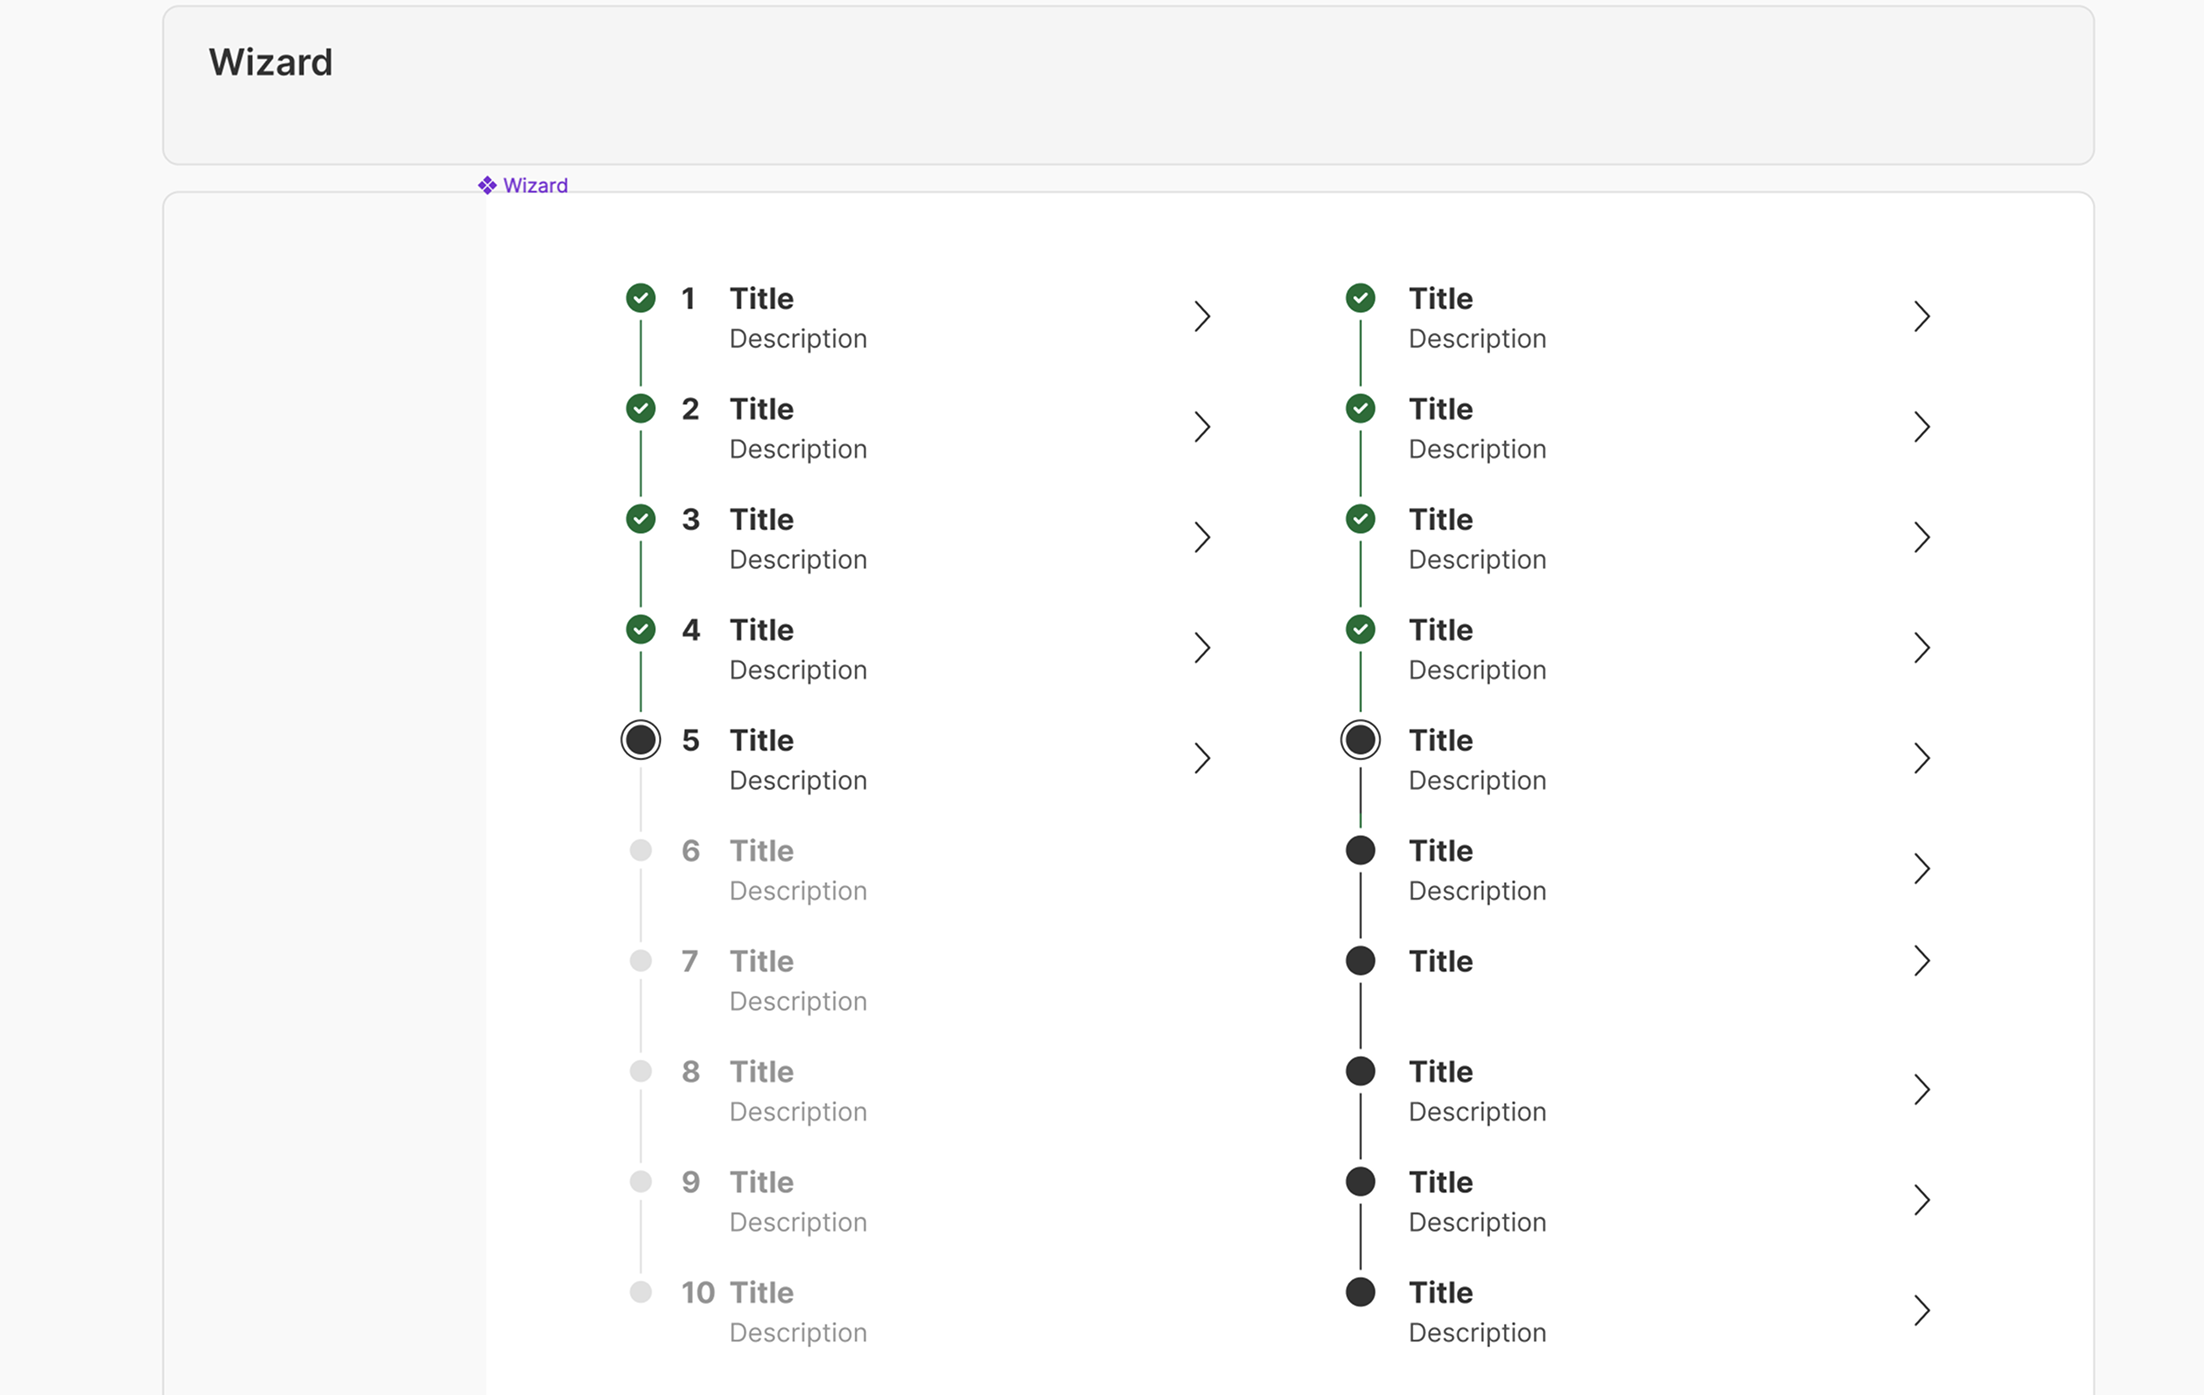
Task: Select the Title text of the unnumbered right-column step
Action: click(1441, 960)
